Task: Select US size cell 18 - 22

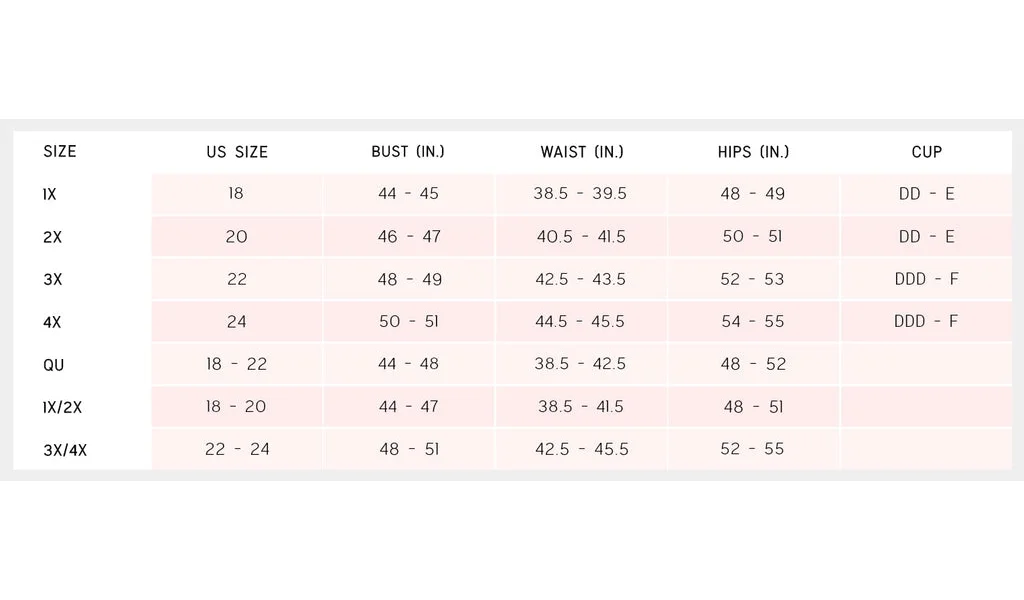Action: 236,364
